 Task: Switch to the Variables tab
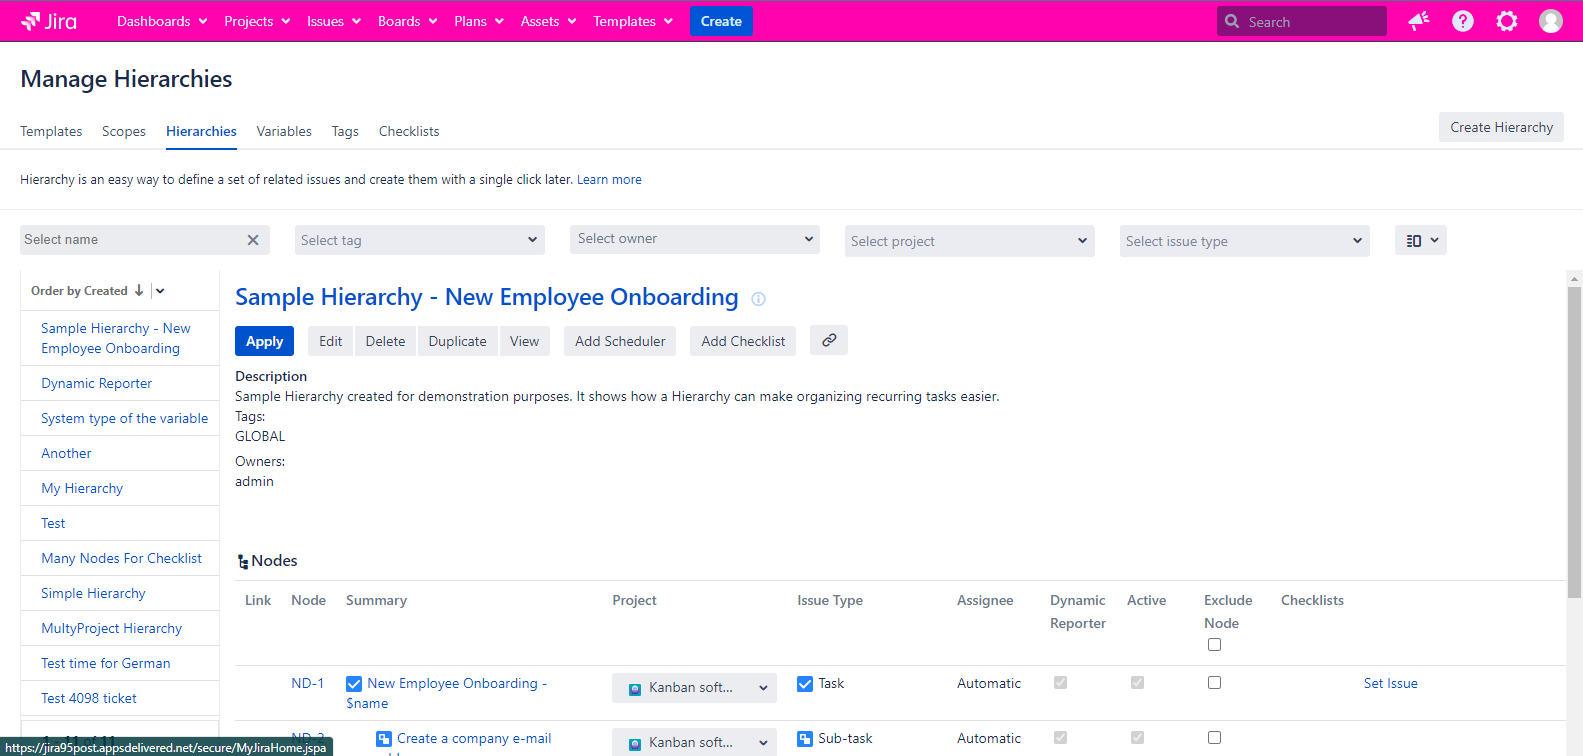pyautogui.click(x=284, y=131)
